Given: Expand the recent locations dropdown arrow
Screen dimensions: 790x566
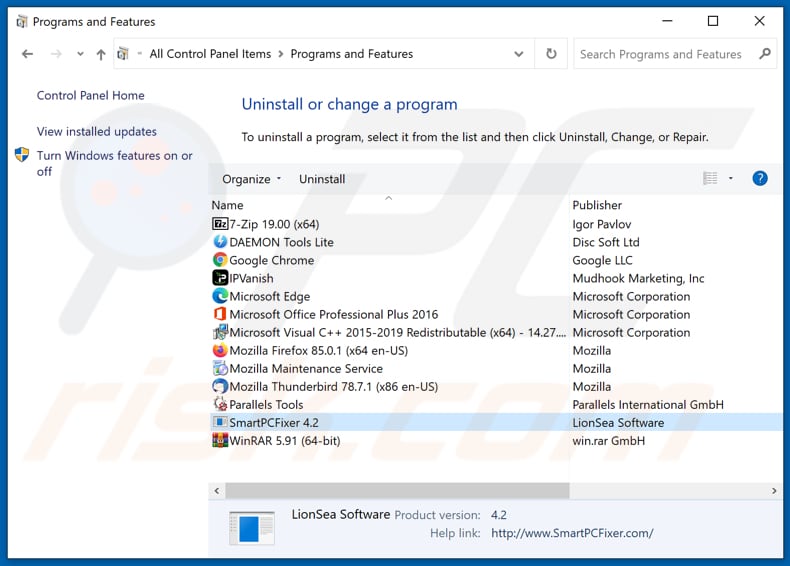Looking at the screenshot, I should pyautogui.click(x=80, y=54).
